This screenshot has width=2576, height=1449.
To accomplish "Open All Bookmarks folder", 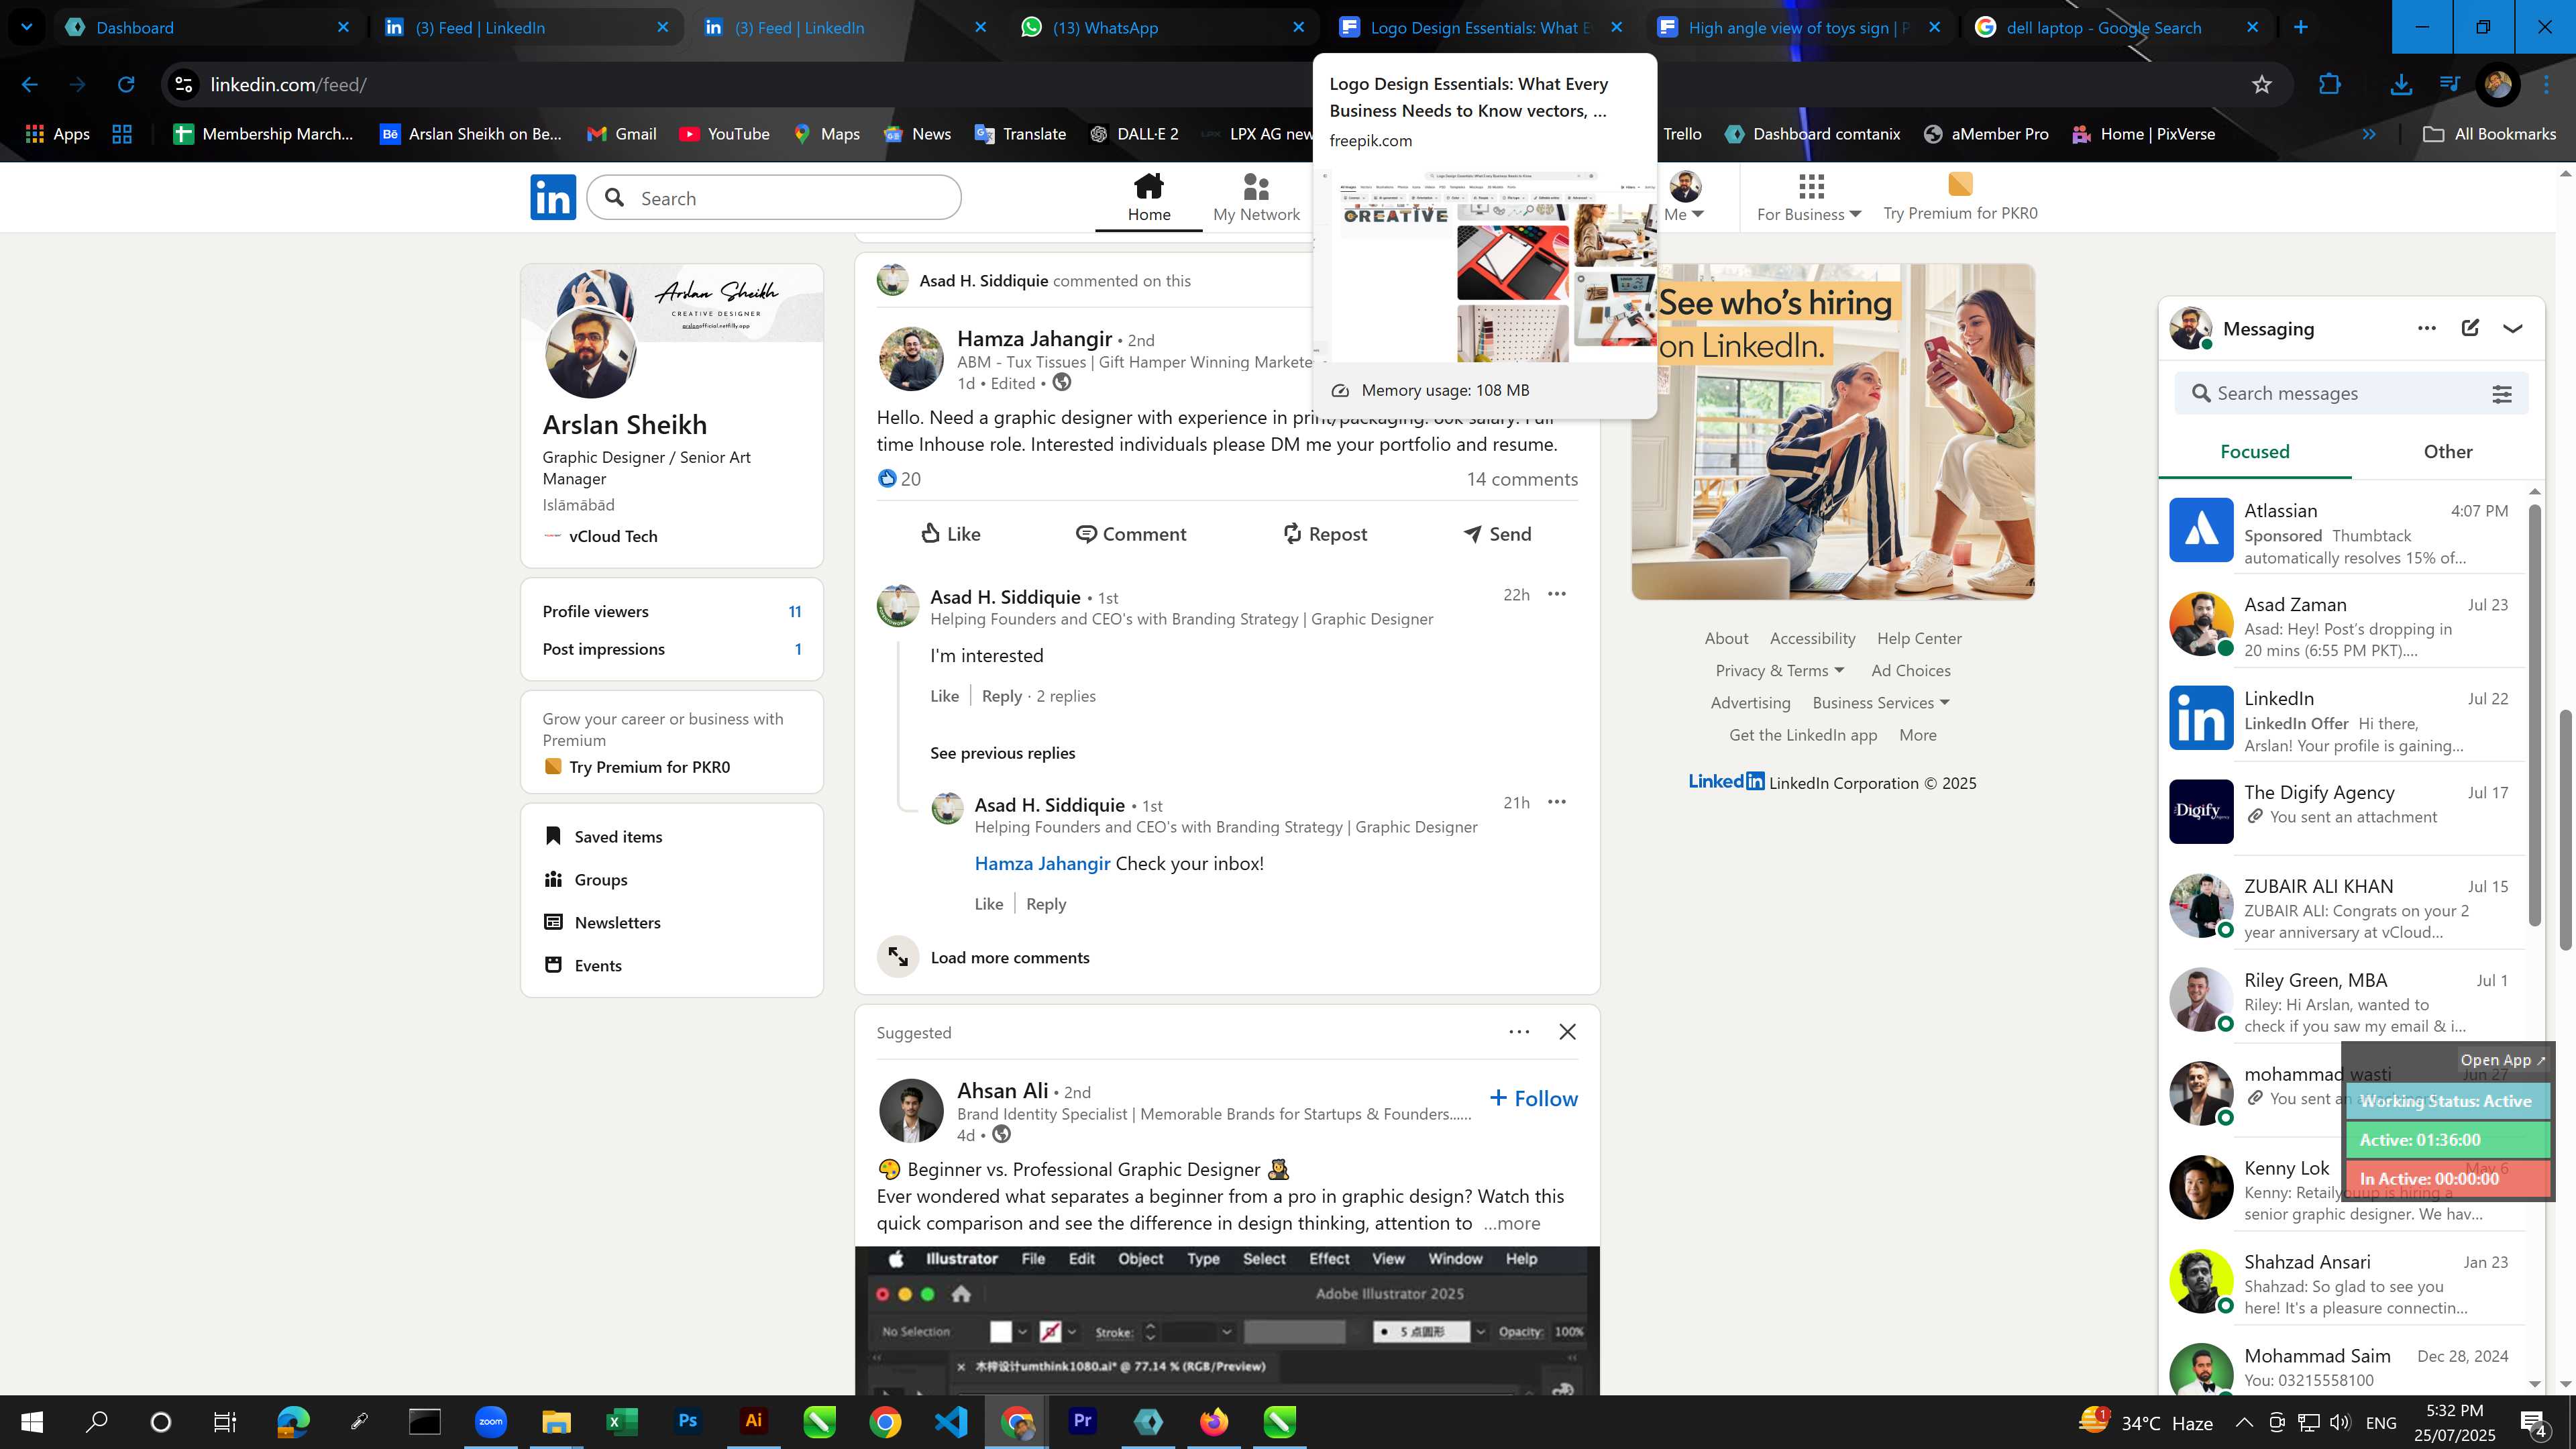I will [2490, 134].
